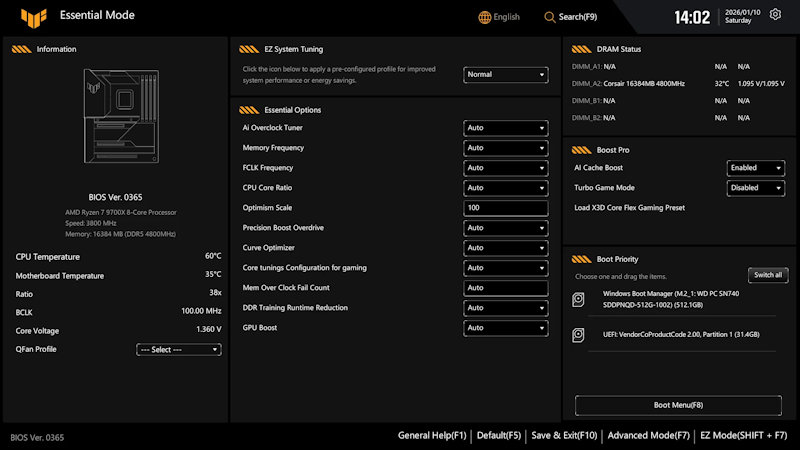800x450 pixels.
Task: Click the search magnifier icon
Action: tap(549, 17)
